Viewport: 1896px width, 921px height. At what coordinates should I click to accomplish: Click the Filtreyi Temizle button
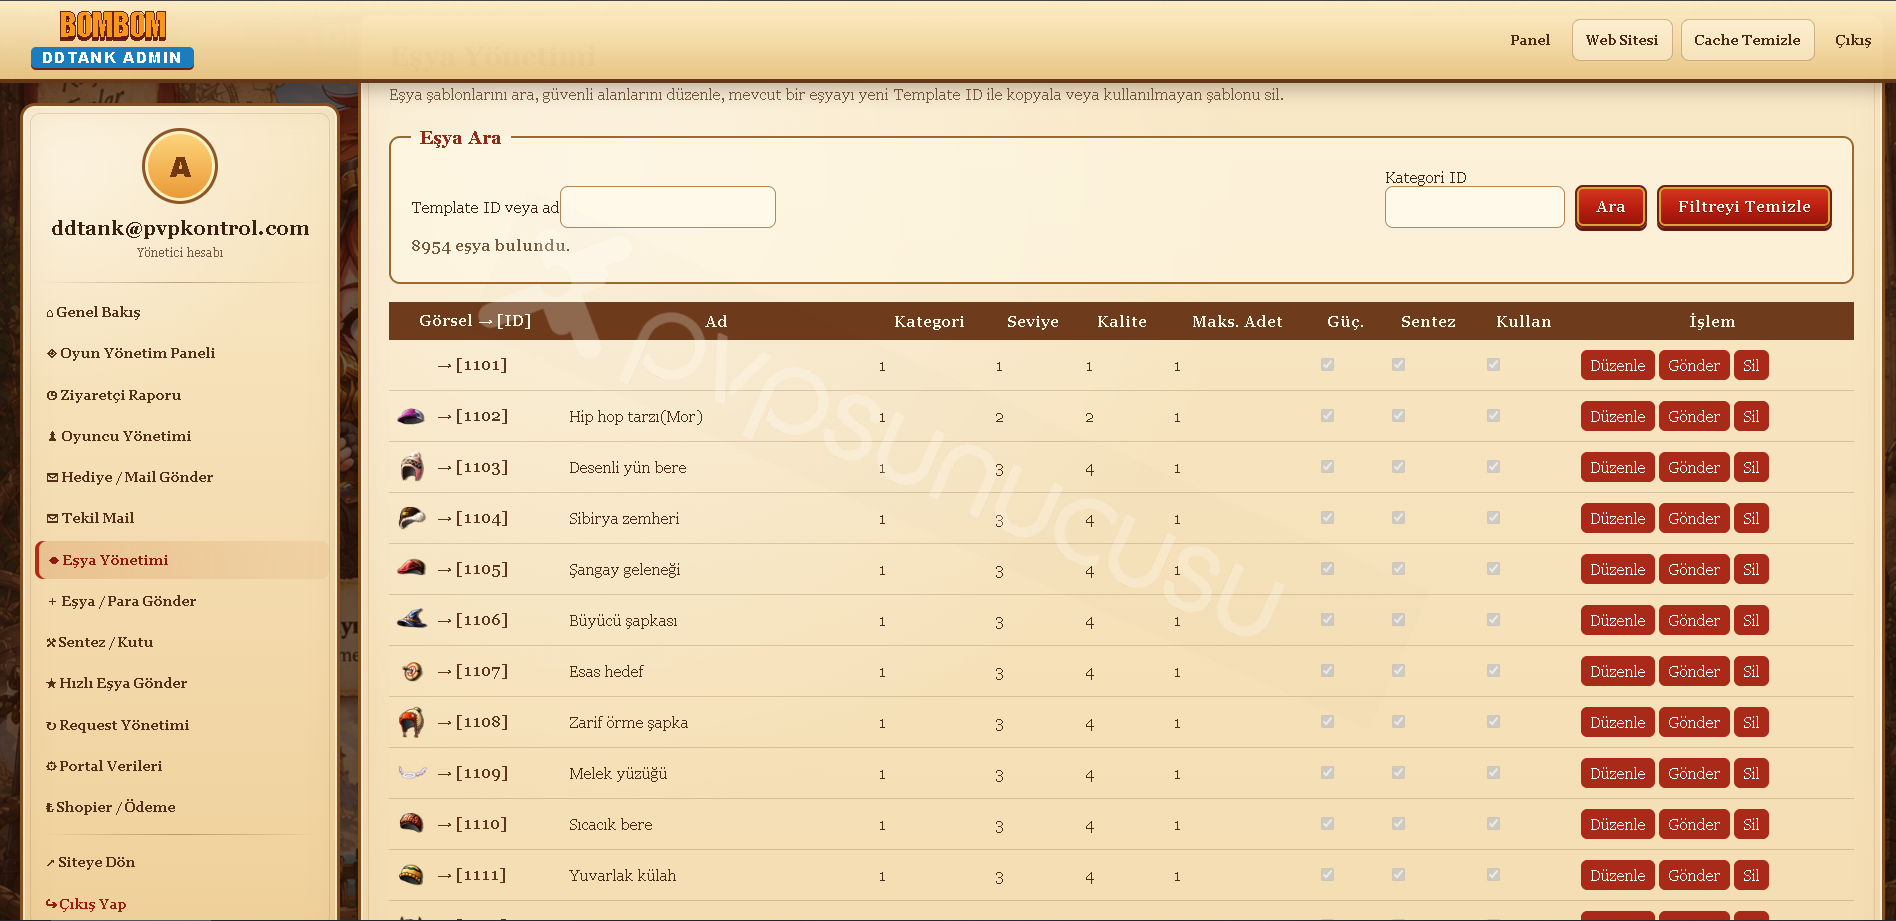[1744, 207]
